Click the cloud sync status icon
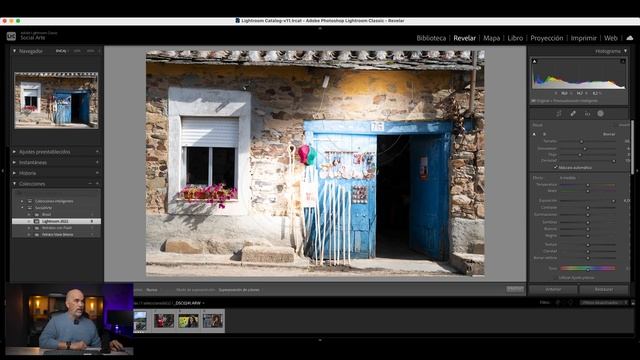 630,38
